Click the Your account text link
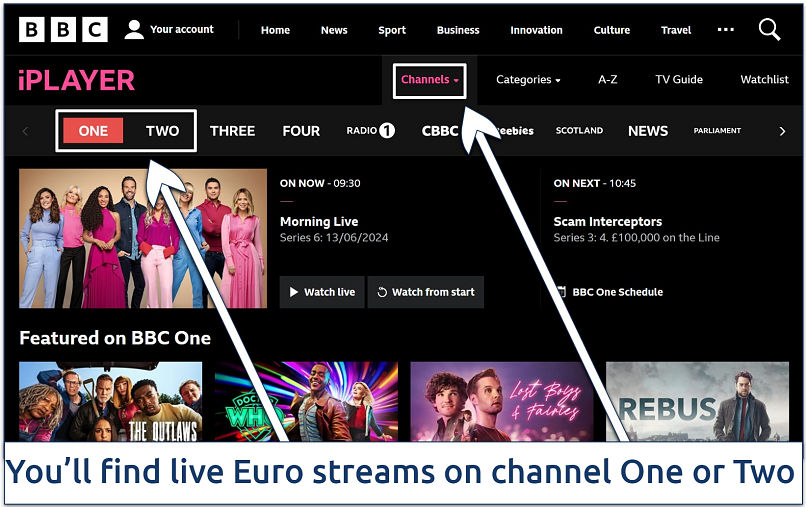 (182, 29)
